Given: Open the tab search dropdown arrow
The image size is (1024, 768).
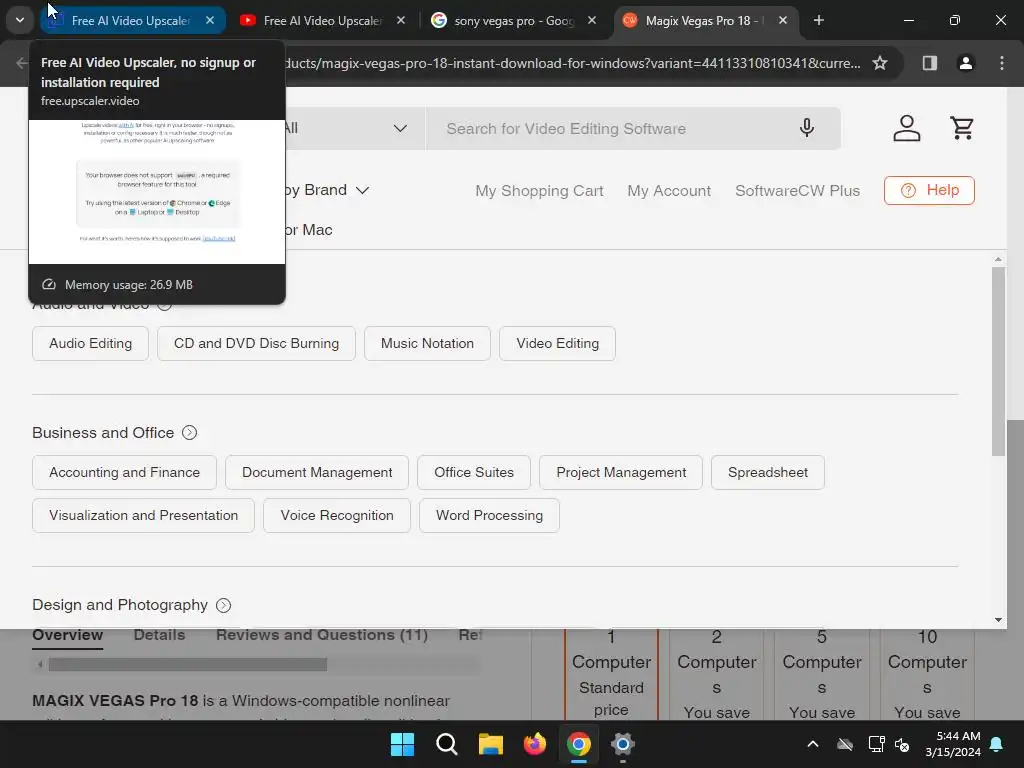Looking at the screenshot, I should click(x=20, y=20).
